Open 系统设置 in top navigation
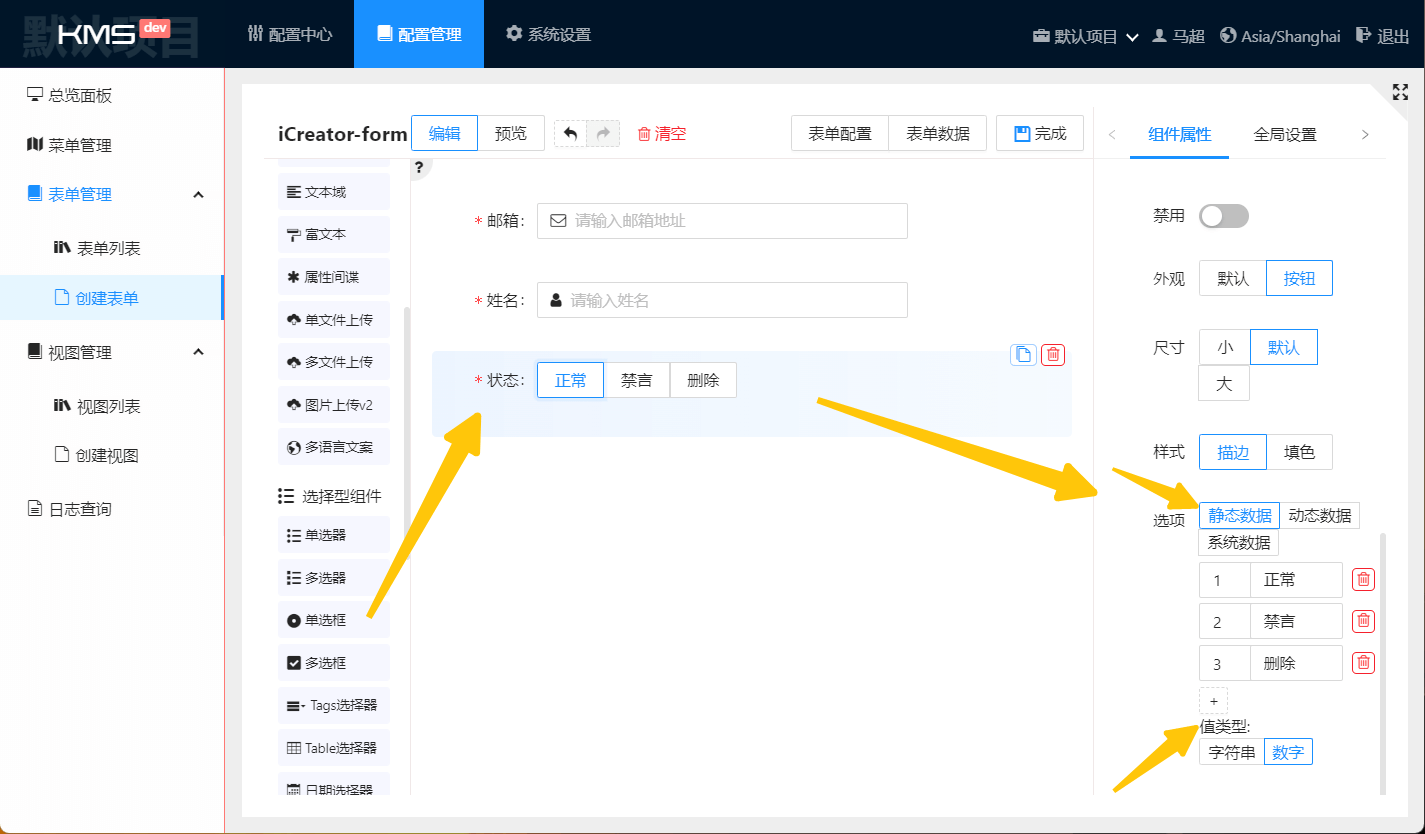The height and width of the screenshot is (834, 1425). click(548, 34)
